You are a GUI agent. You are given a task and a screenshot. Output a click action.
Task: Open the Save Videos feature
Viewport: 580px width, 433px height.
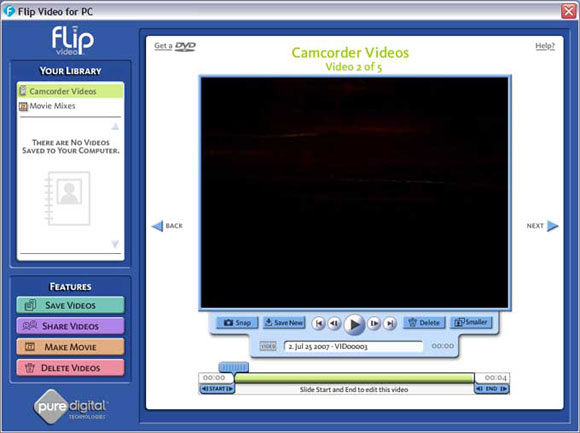pyautogui.click(x=70, y=305)
